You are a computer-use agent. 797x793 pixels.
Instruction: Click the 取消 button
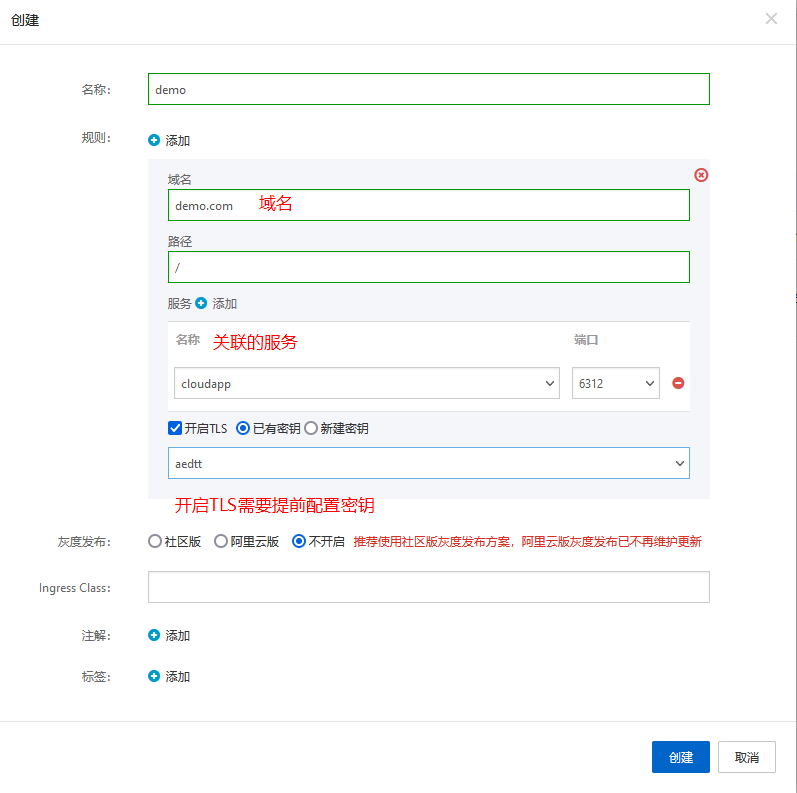[746, 757]
